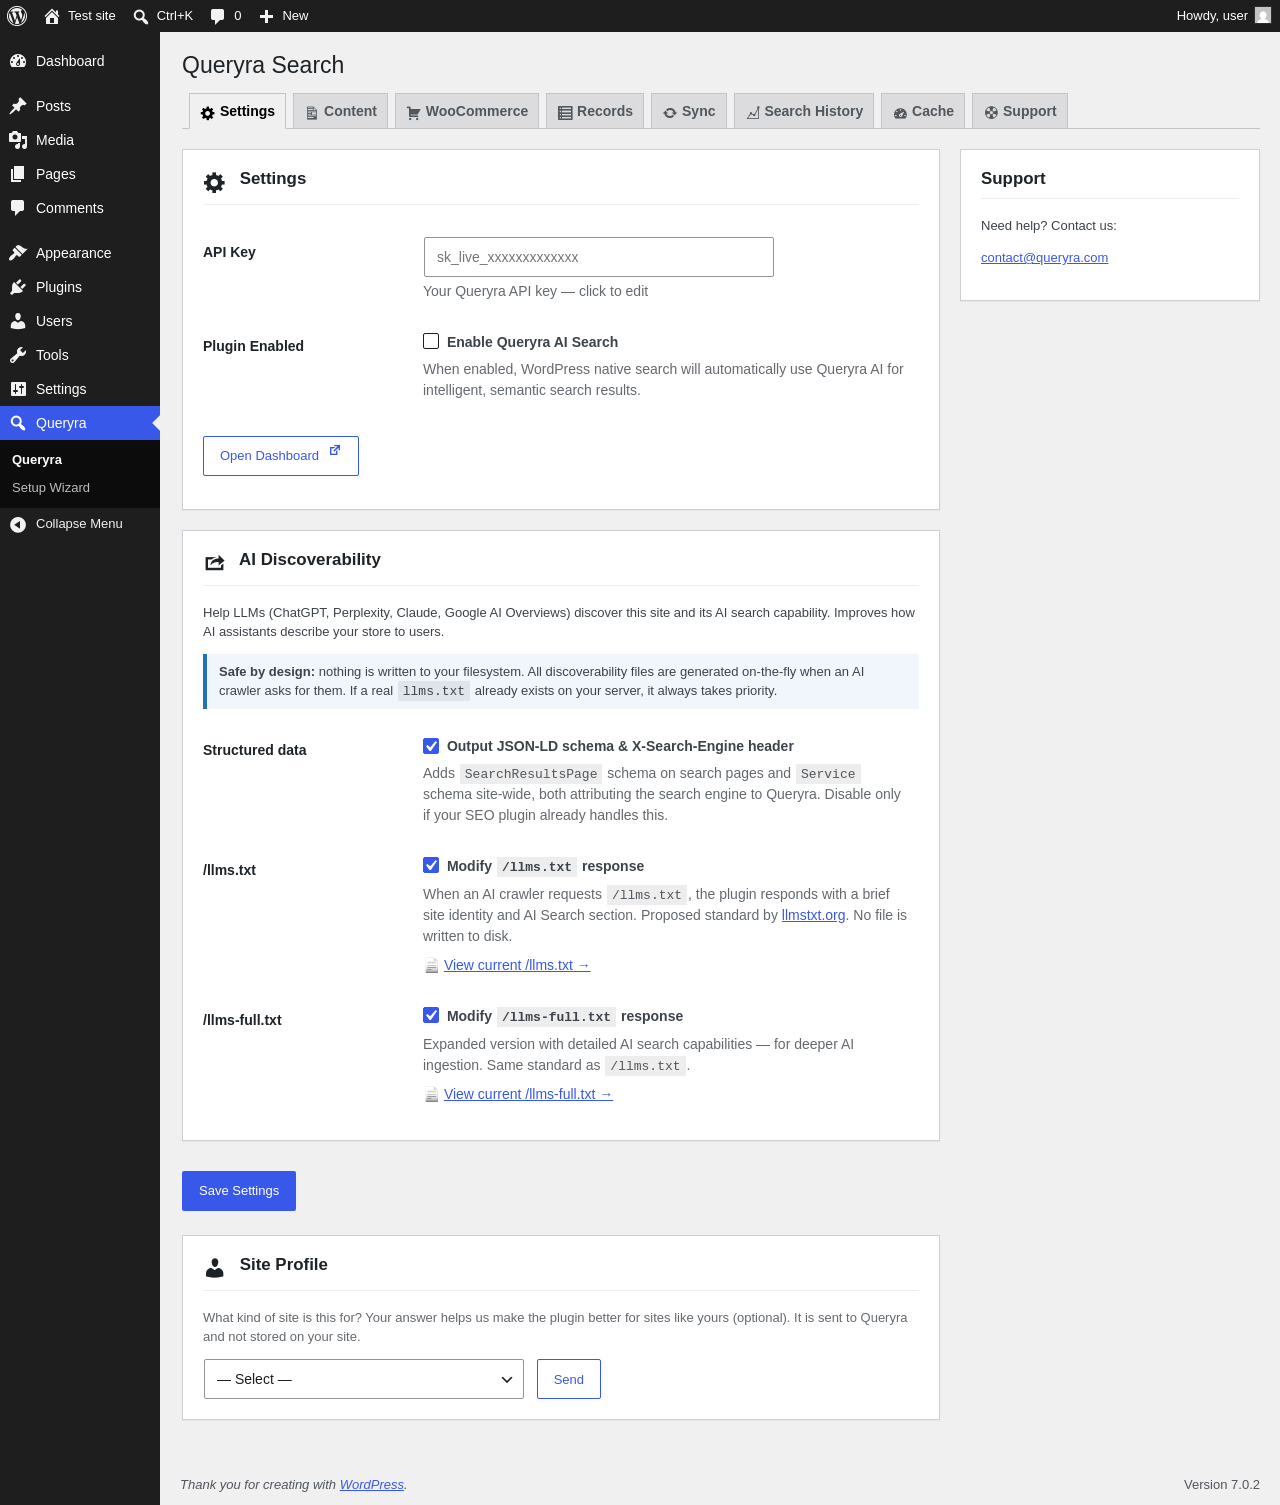The width and height of the screenshot is (1280, 1505).
Task: Click the gear icon on Settings tab
Action: coord(208,113)
